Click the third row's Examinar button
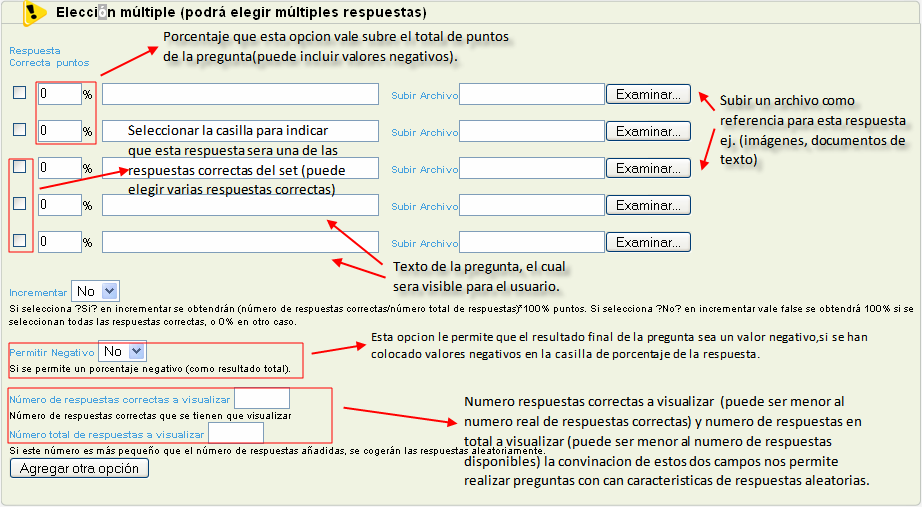 (x=649, y=168)
